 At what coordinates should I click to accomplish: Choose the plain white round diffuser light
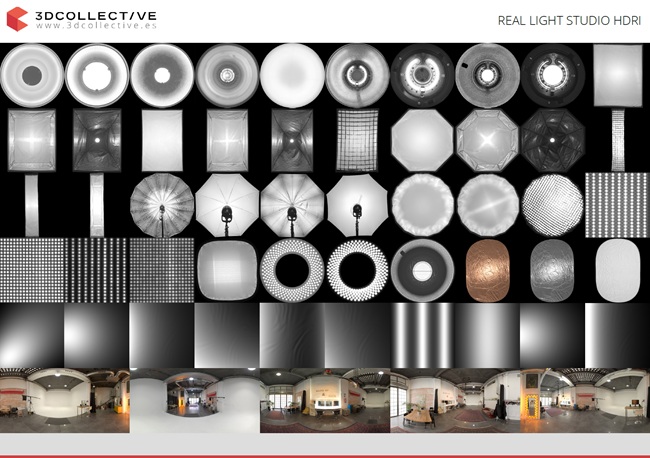[x=292, y=75]
